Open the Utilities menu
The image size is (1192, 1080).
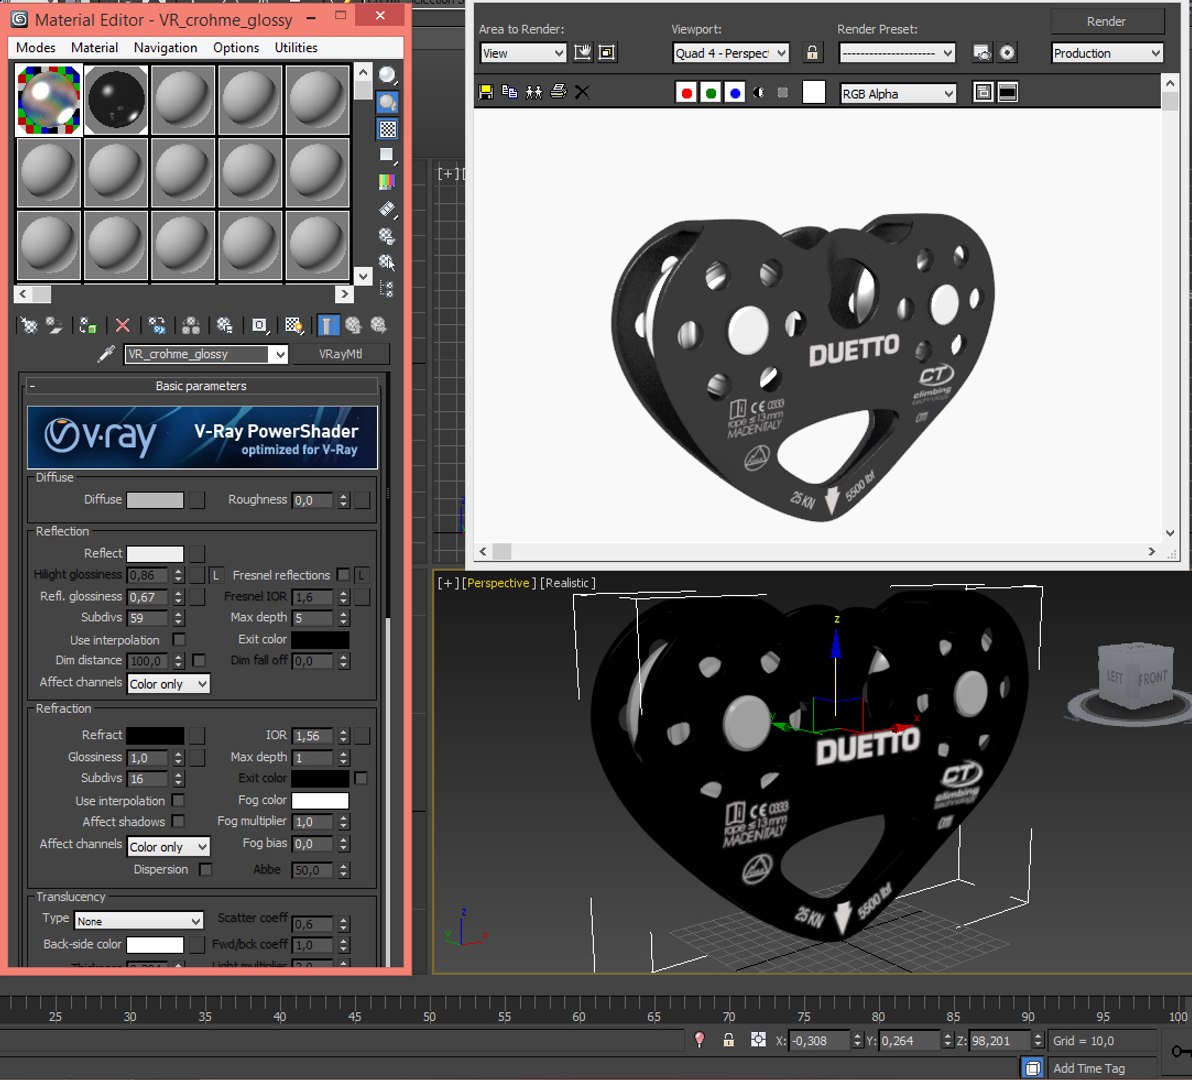point(296,47)
